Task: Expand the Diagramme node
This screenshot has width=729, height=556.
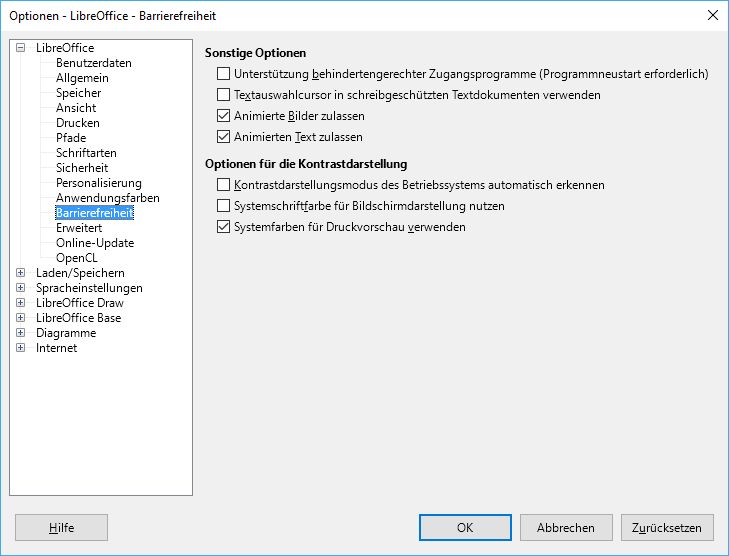Action: pyautogui.click(x=20, y=332)
